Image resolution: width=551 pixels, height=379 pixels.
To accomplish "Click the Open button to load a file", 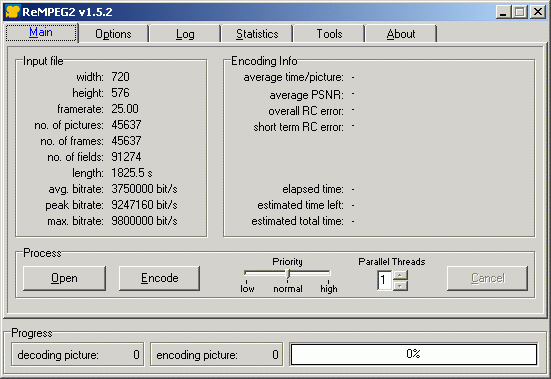I will [x=64, y=278].
